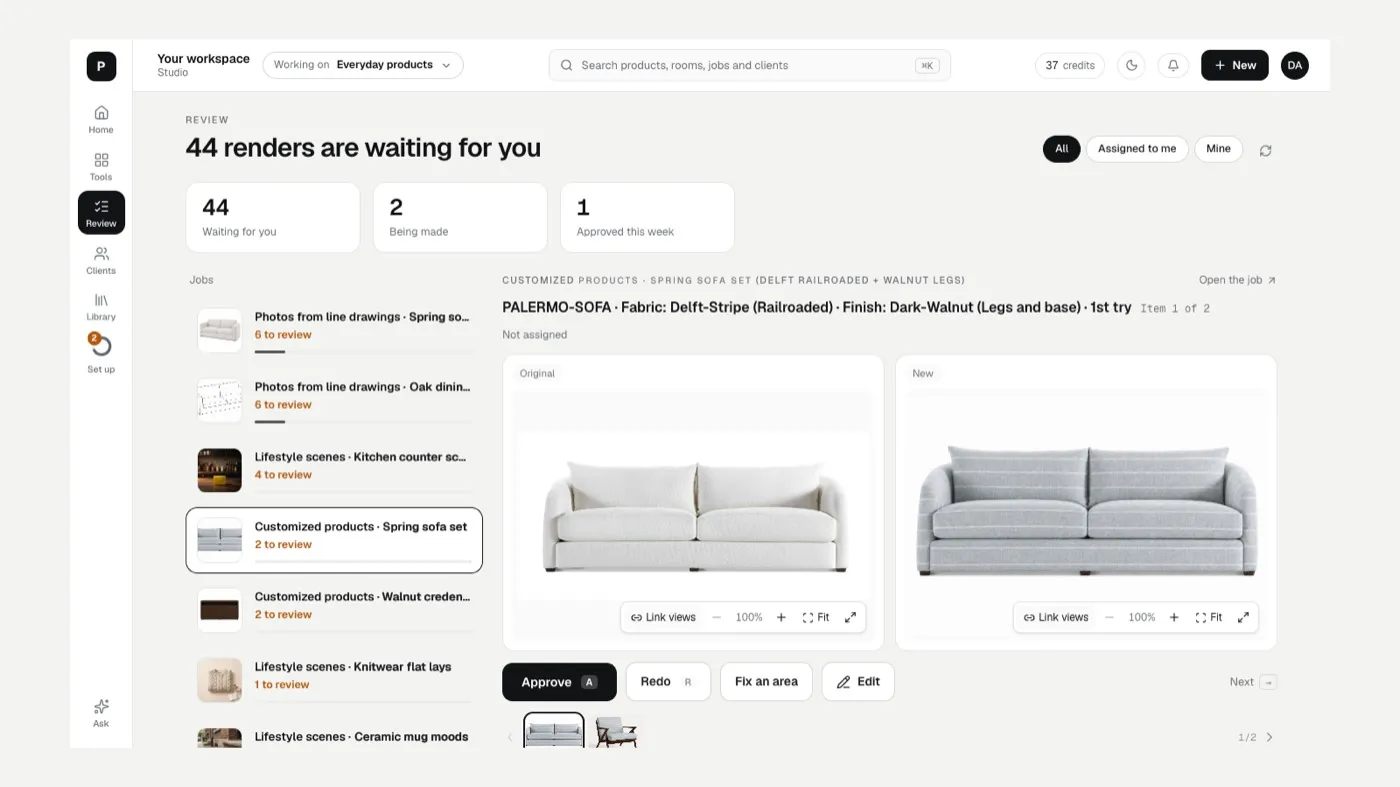Open the Oak dining line drawings job
Screen dimensions: 1400x787
(x=334, y=400)
